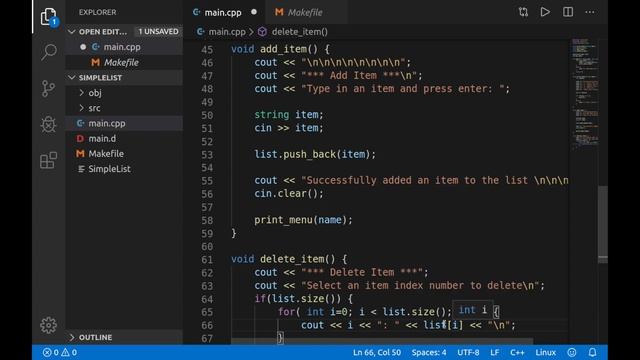Screen dimensions: 640x360
Task: Open the Explorer view in activity bar
Action: point(49,17)
